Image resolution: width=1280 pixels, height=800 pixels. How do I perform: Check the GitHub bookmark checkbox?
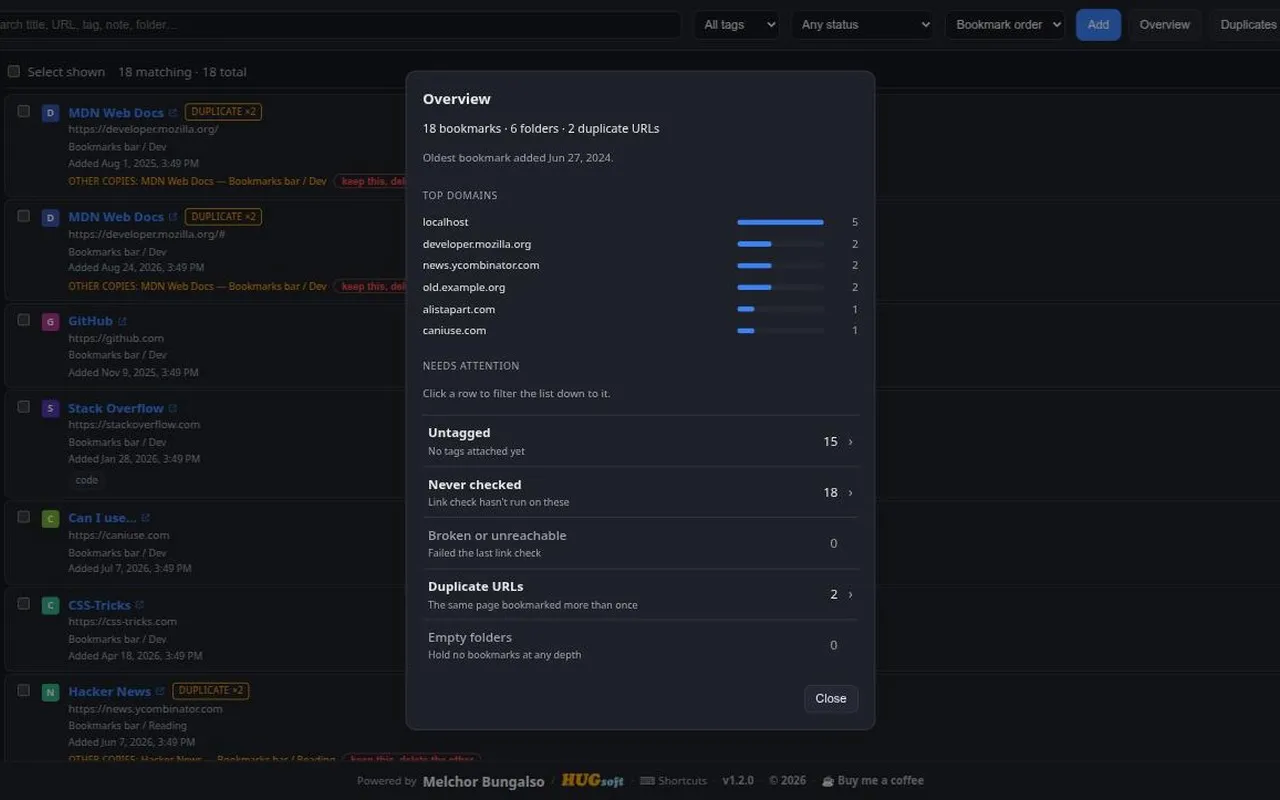[24, 320]
